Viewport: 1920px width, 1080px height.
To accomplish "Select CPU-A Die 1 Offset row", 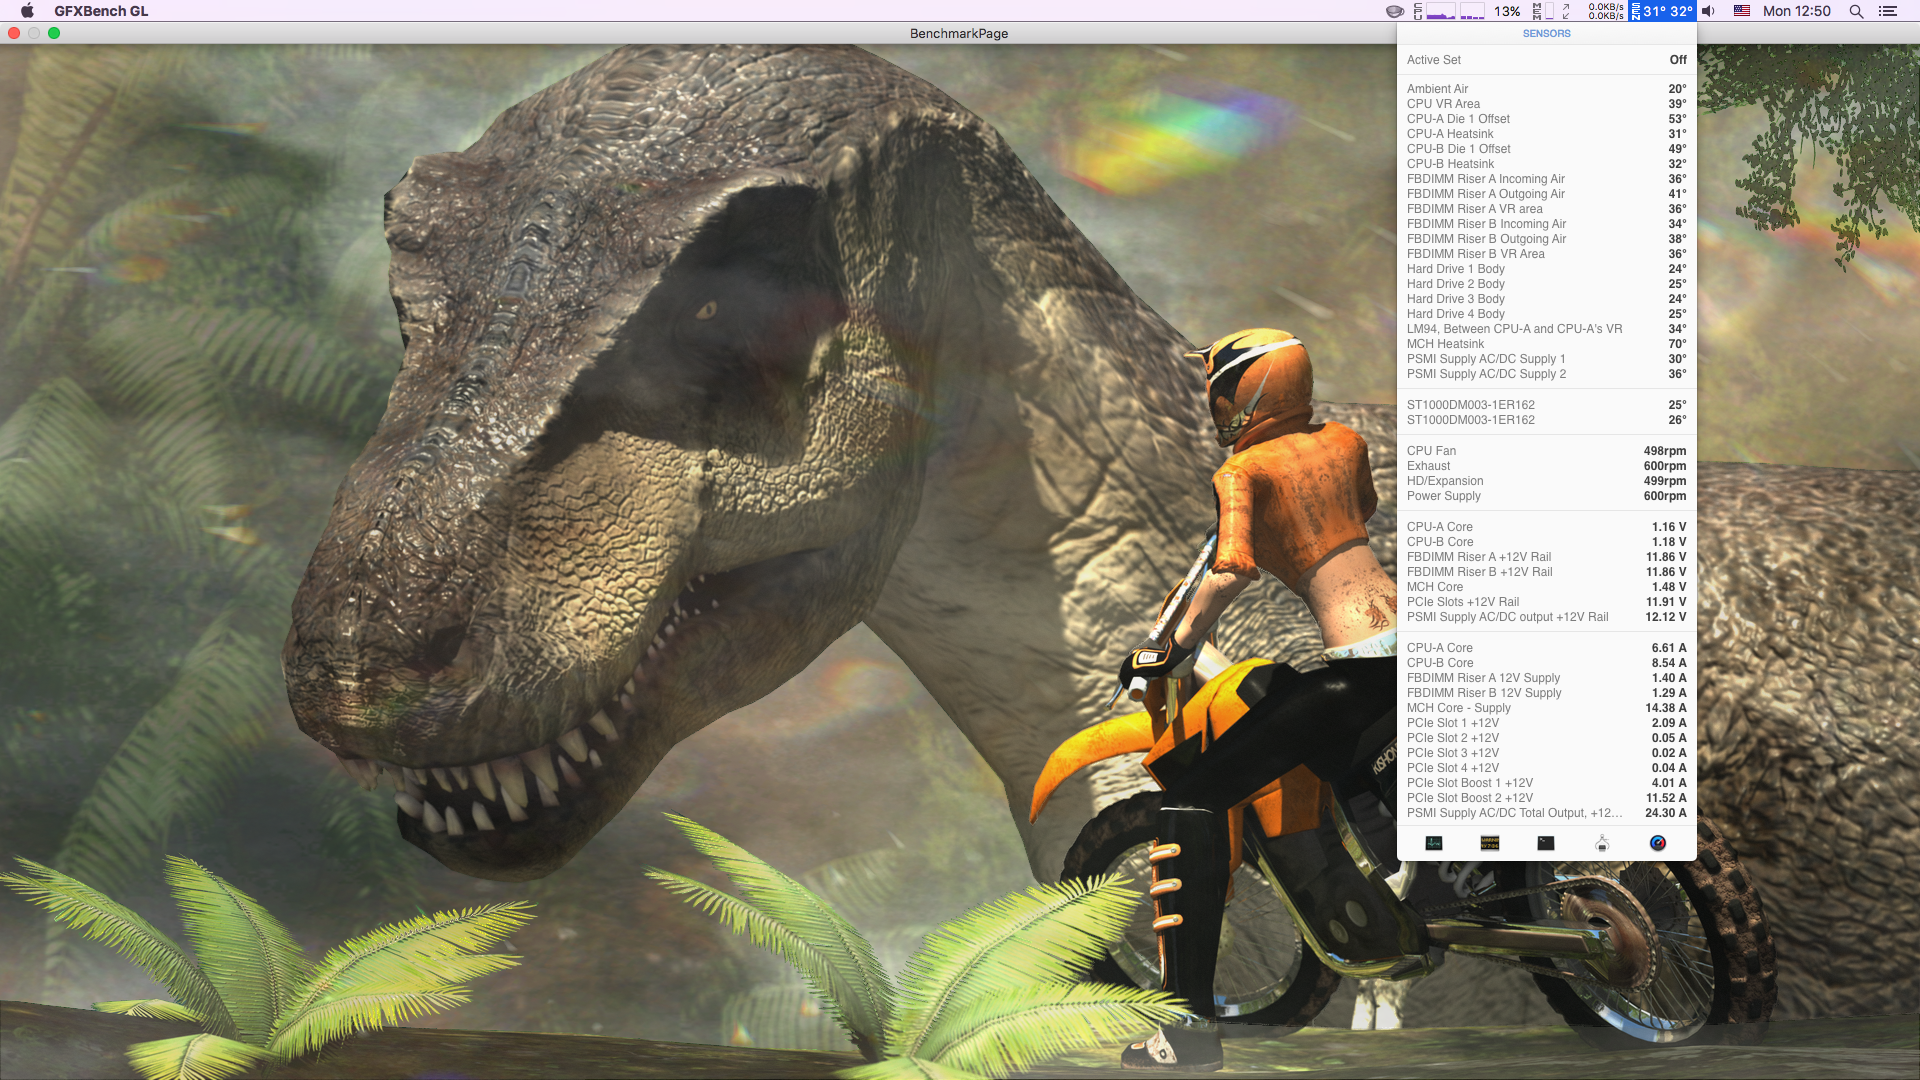I will click(1546, 119).
